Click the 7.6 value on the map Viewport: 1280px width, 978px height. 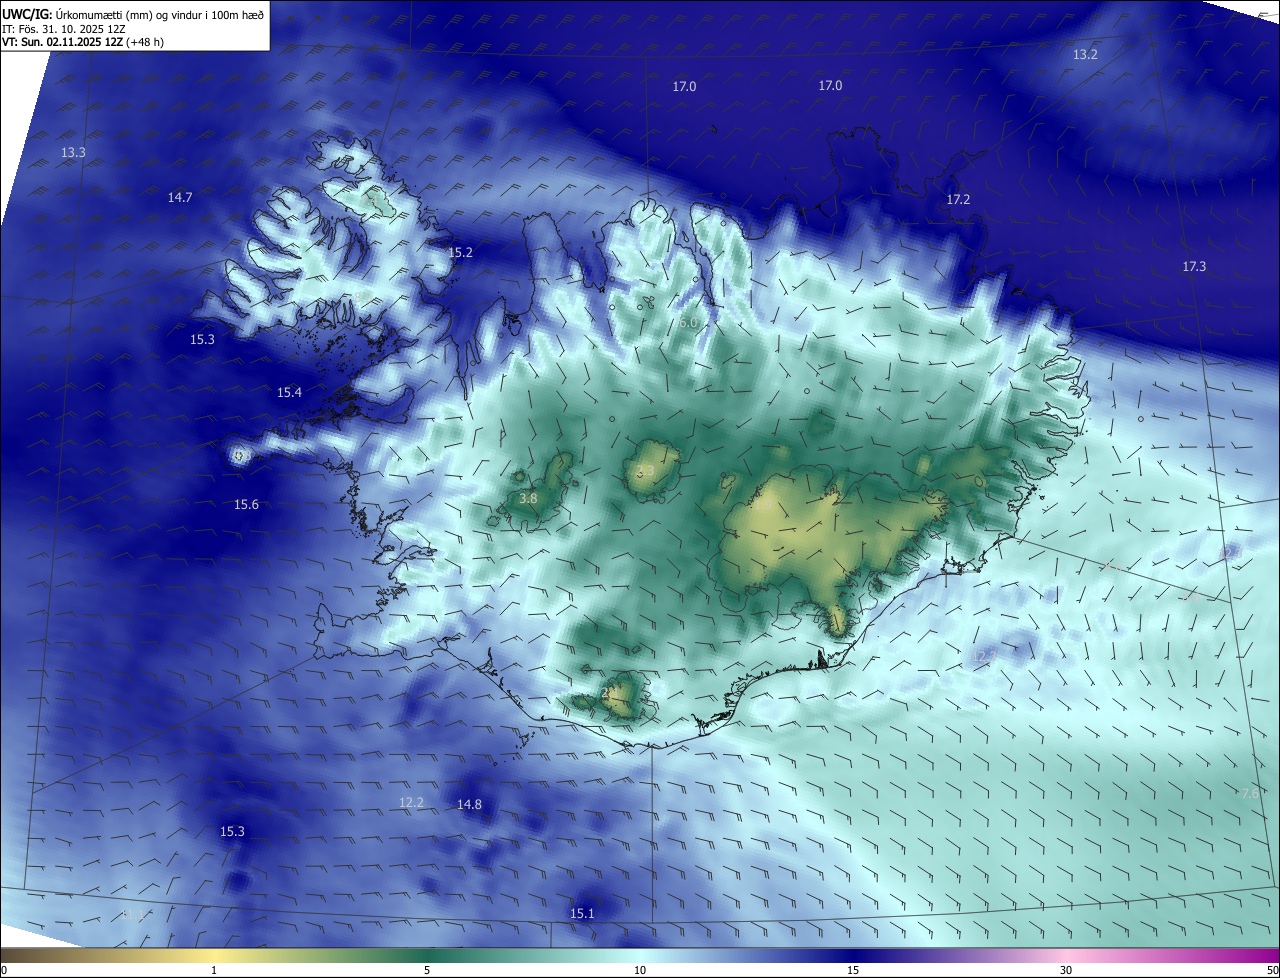tap(1250, 794)
